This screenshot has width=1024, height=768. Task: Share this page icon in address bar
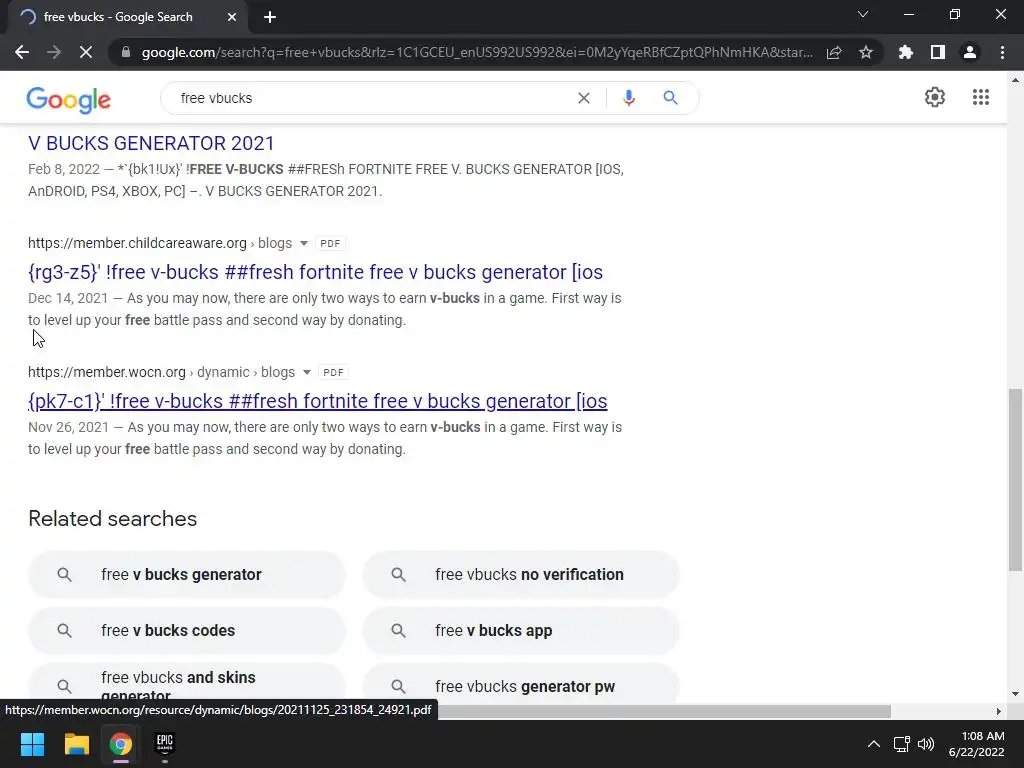834,52
